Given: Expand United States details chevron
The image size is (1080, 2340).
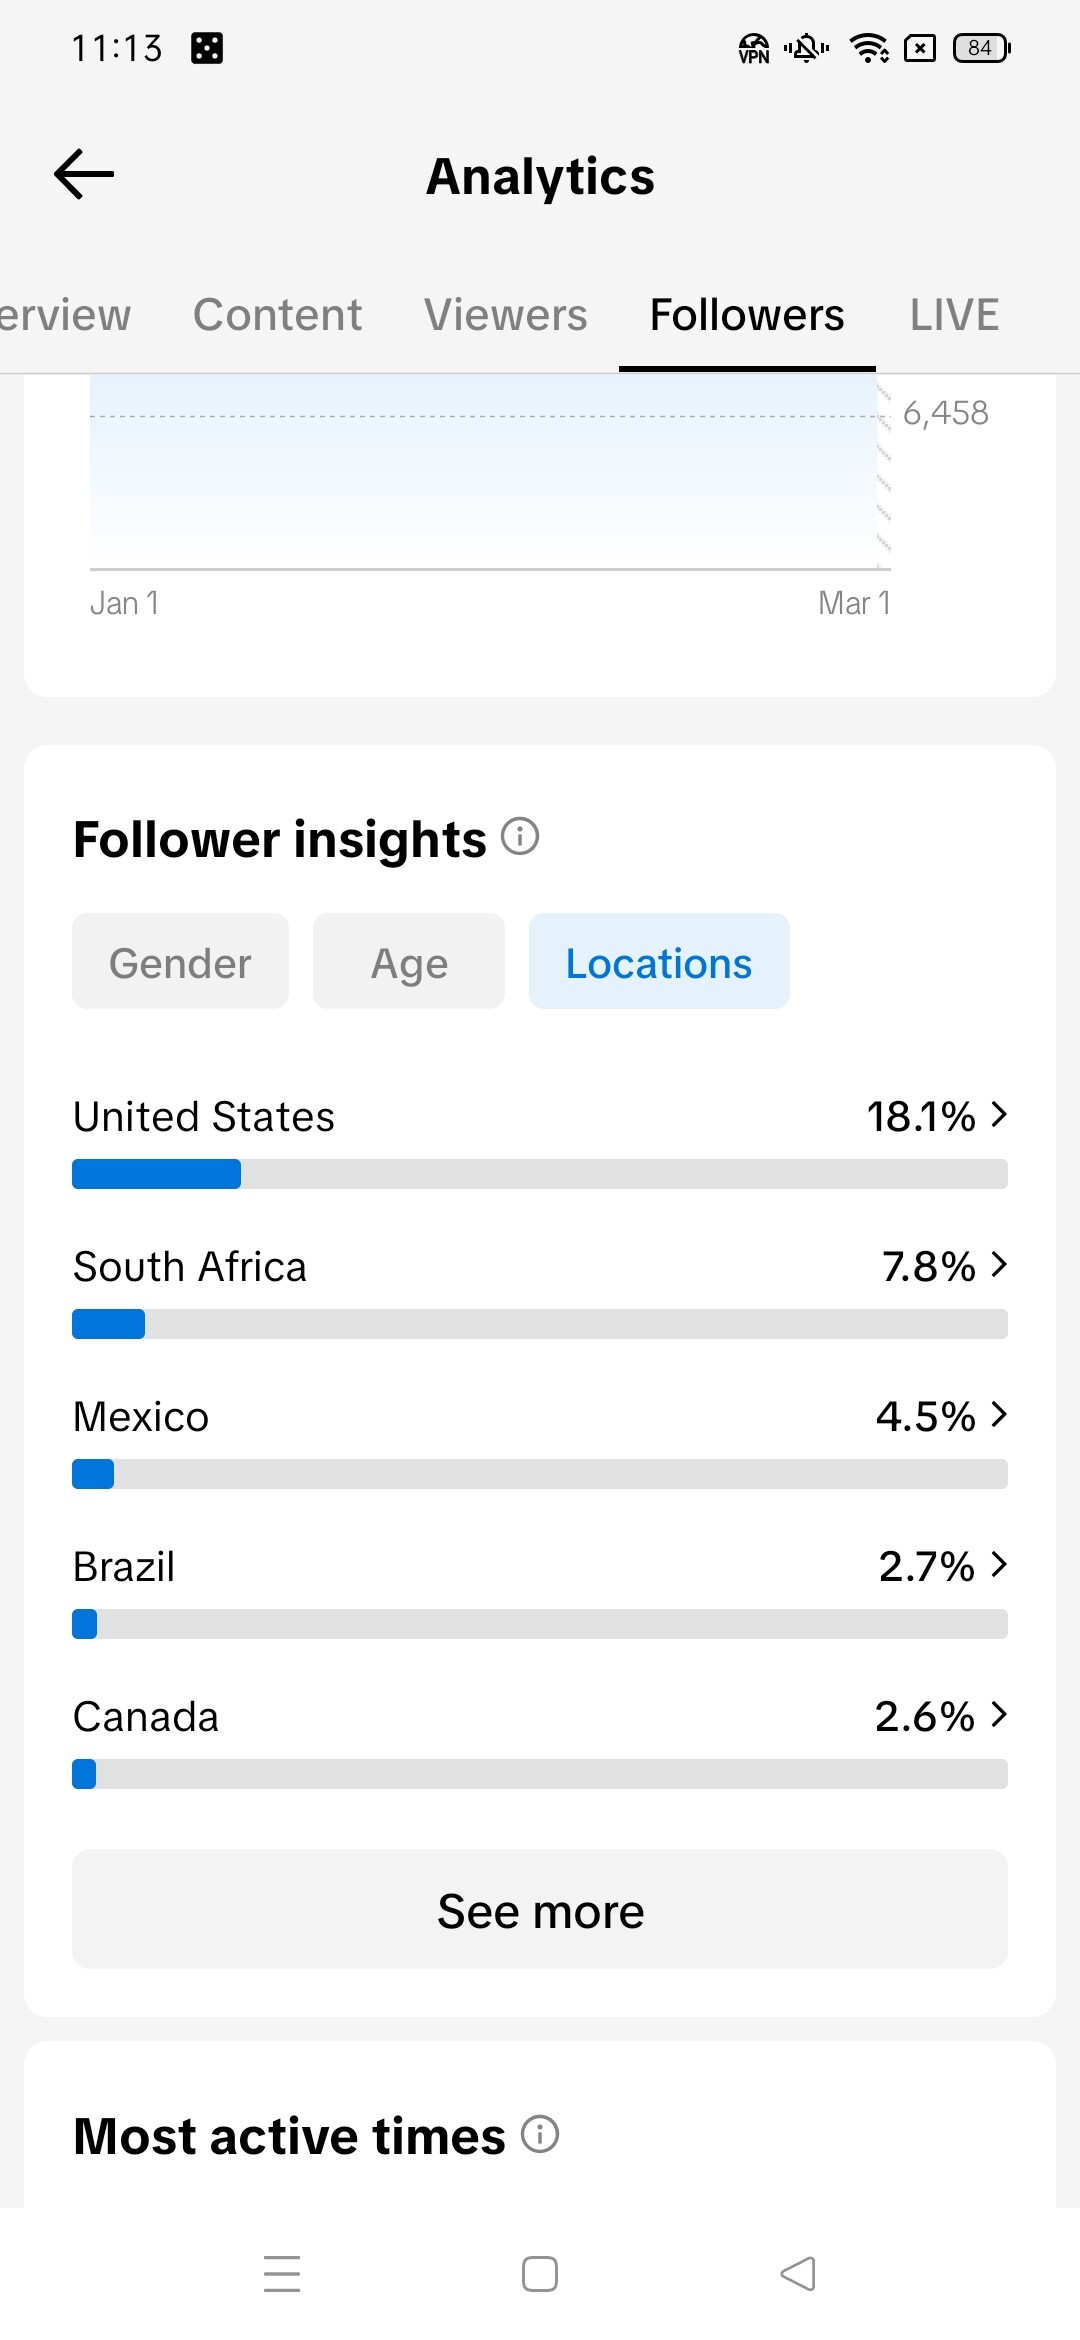Looking at the screenshot, I should [x=998, y=1114].
